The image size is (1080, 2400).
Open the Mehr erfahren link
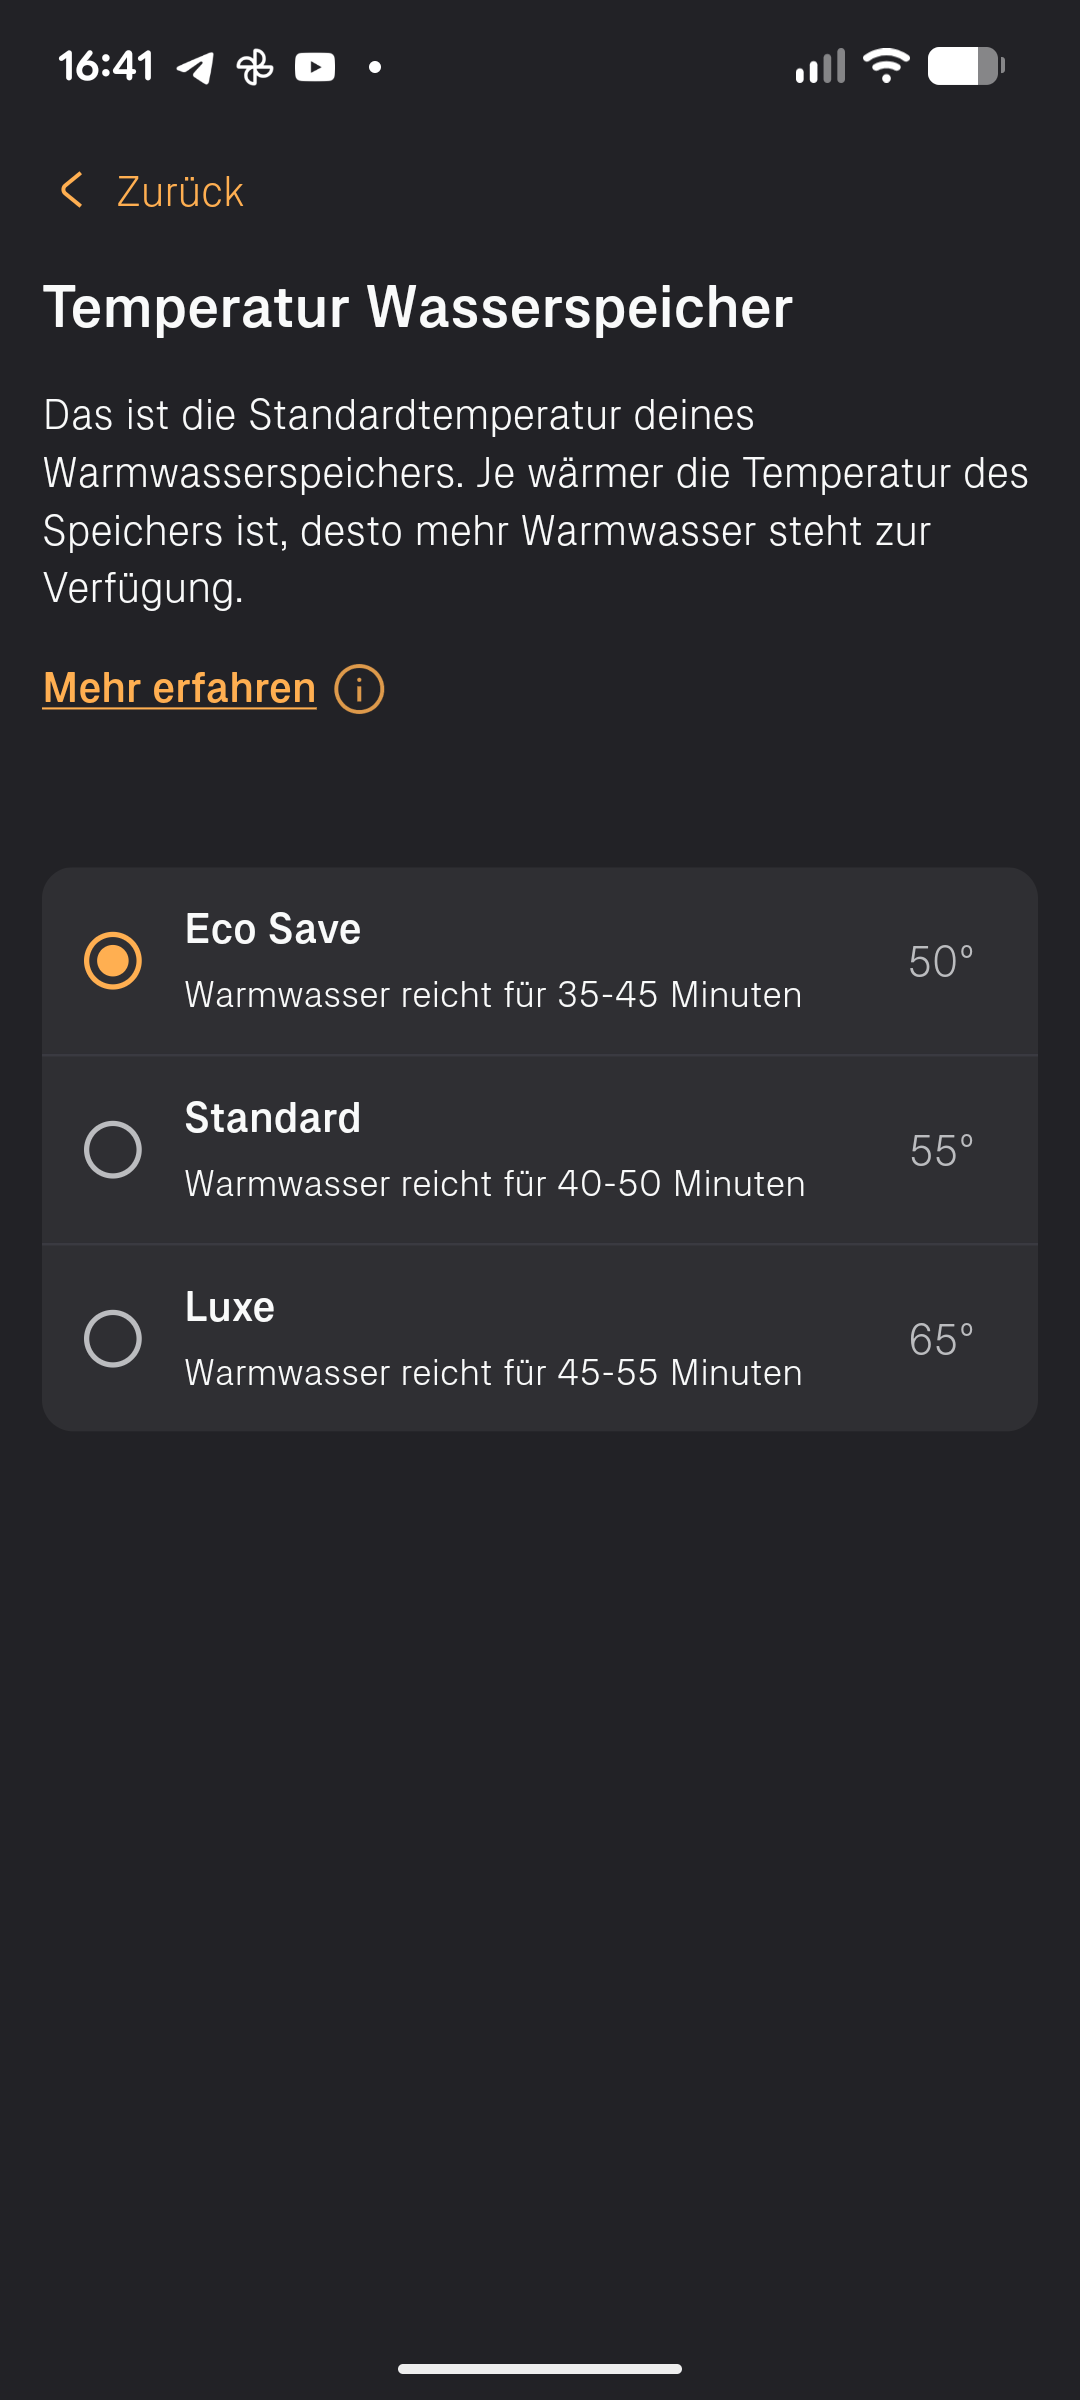pos(180,688)
